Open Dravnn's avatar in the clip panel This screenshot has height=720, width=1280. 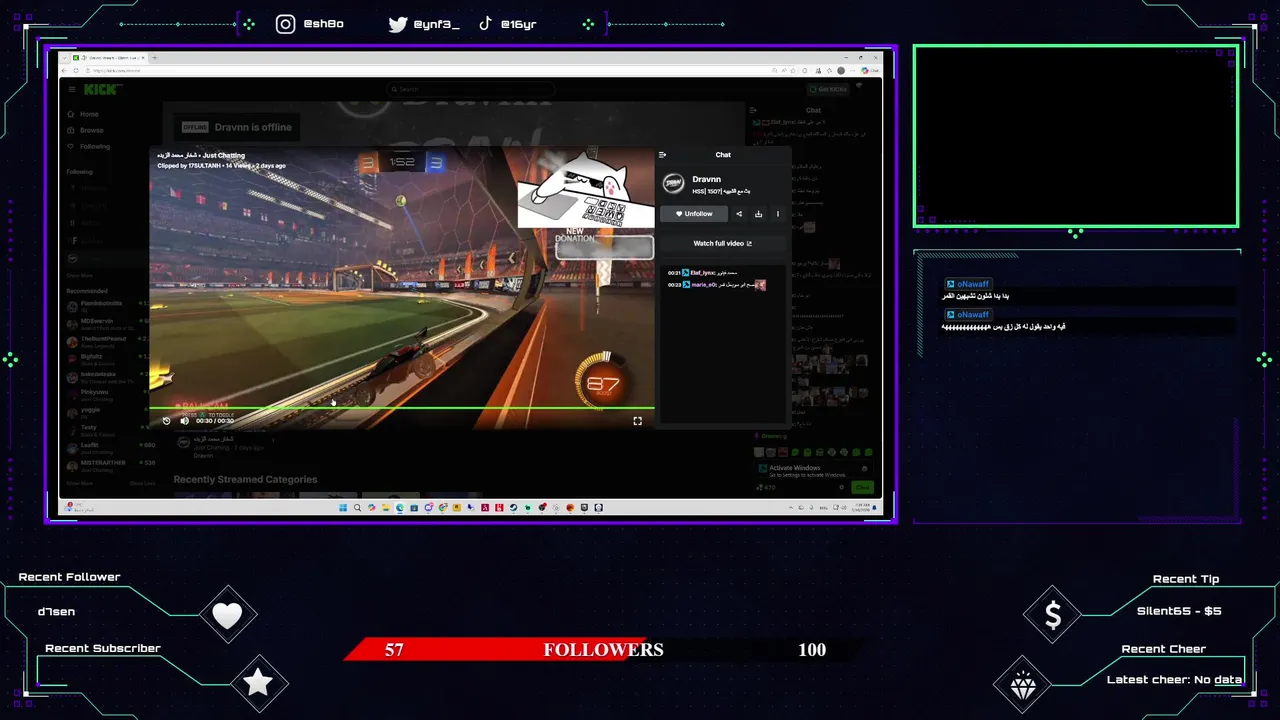point(673,184)
